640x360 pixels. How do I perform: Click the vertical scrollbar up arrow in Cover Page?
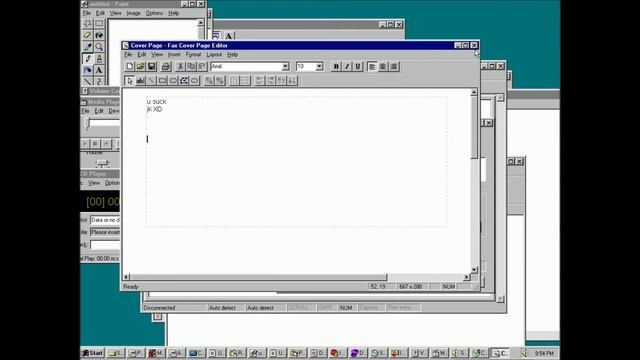474,93
